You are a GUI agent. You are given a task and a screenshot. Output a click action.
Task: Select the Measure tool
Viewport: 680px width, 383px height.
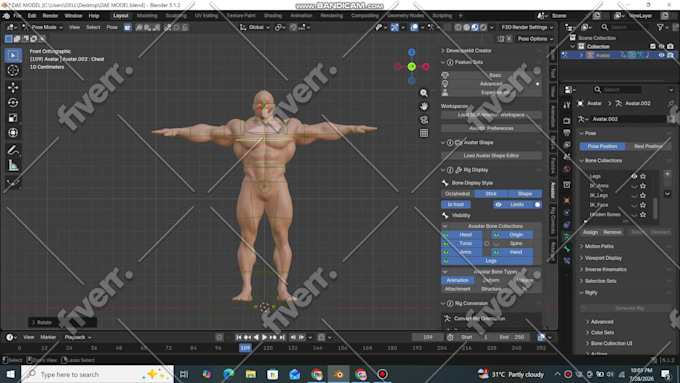point(13,165)
